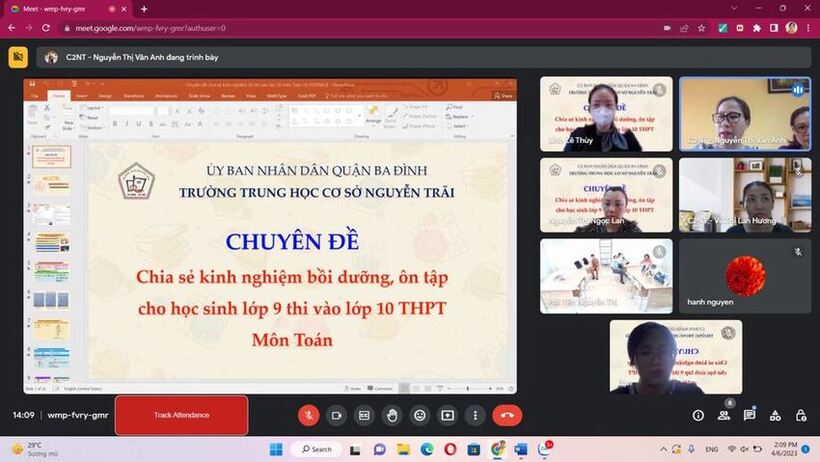Click the red Track Attendance button

pyautogui.click(x=181, y=415)
